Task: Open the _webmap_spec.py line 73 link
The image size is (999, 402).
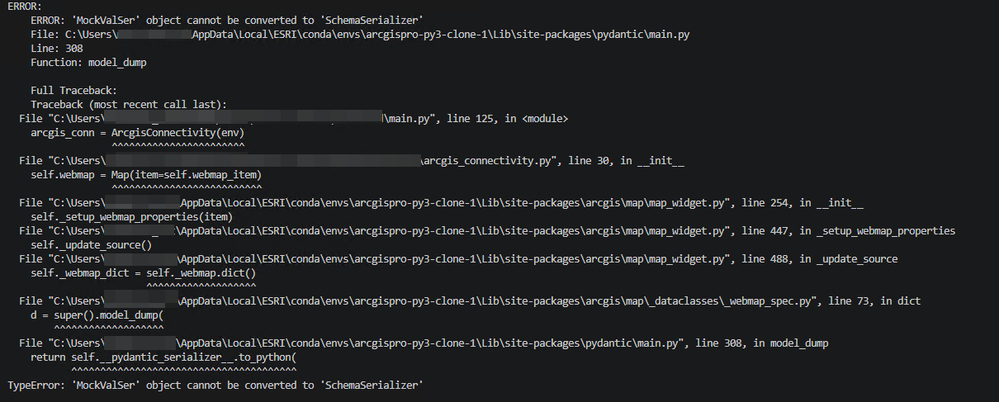Action: click(470, 301)
